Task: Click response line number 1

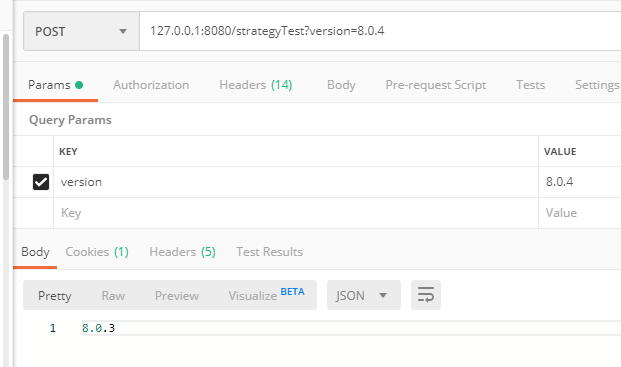Action: [x=53, y=328]
